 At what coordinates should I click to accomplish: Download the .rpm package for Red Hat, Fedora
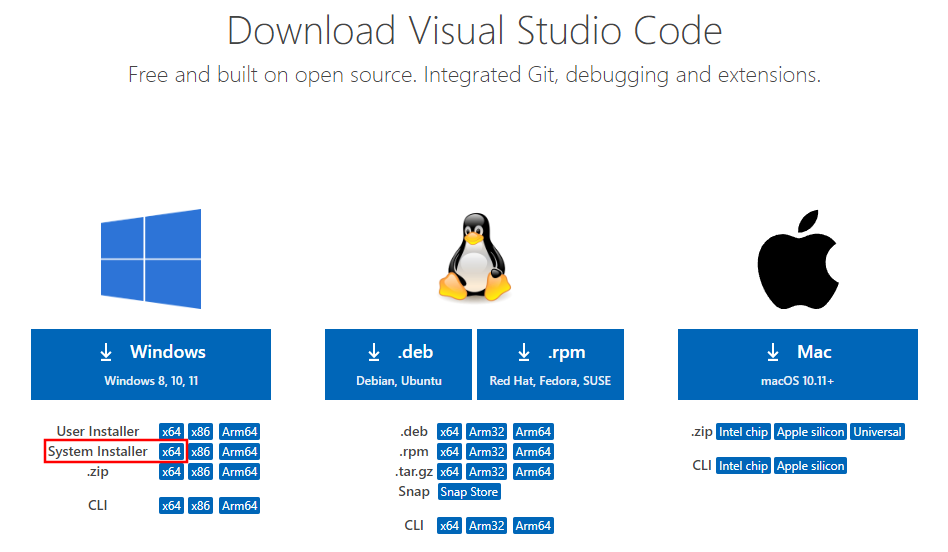[550, 365]
